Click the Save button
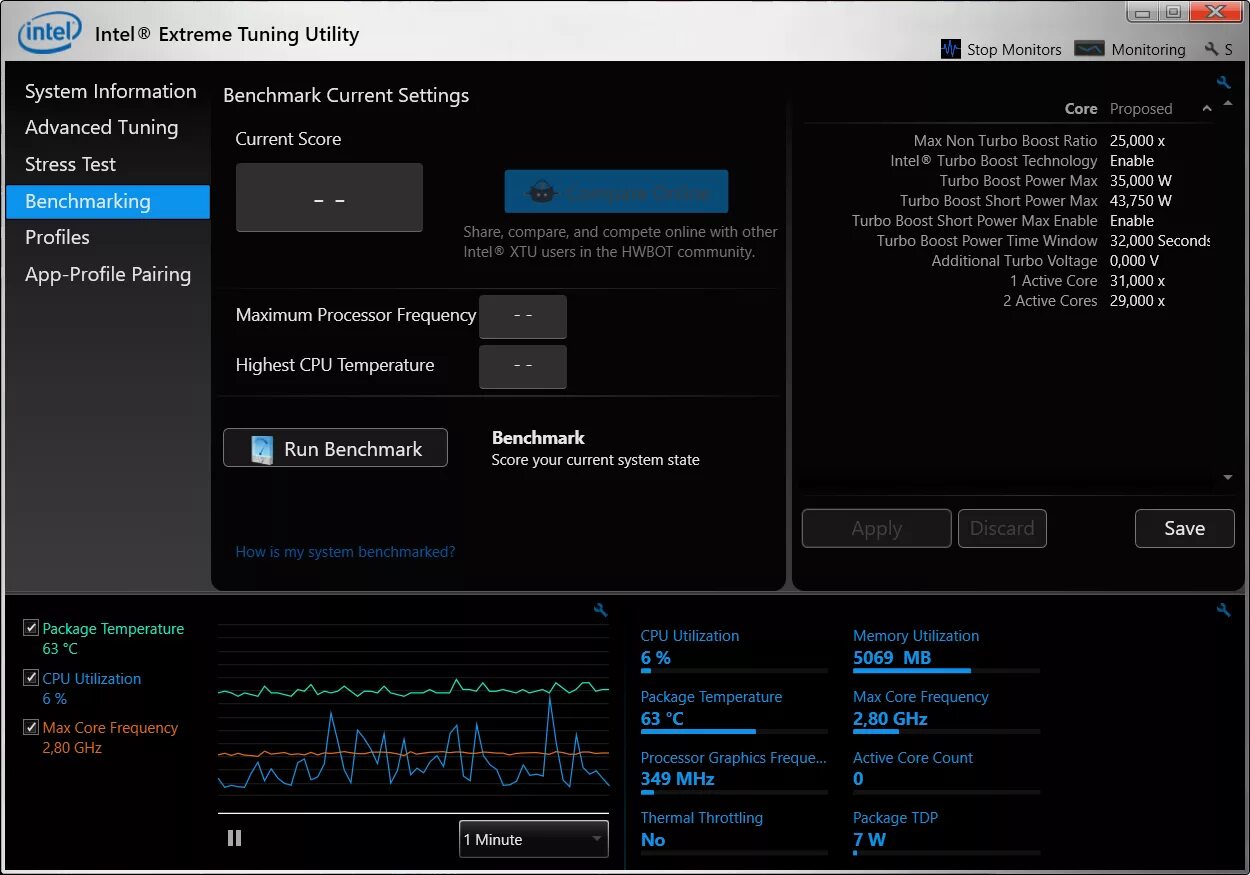 1184,528
